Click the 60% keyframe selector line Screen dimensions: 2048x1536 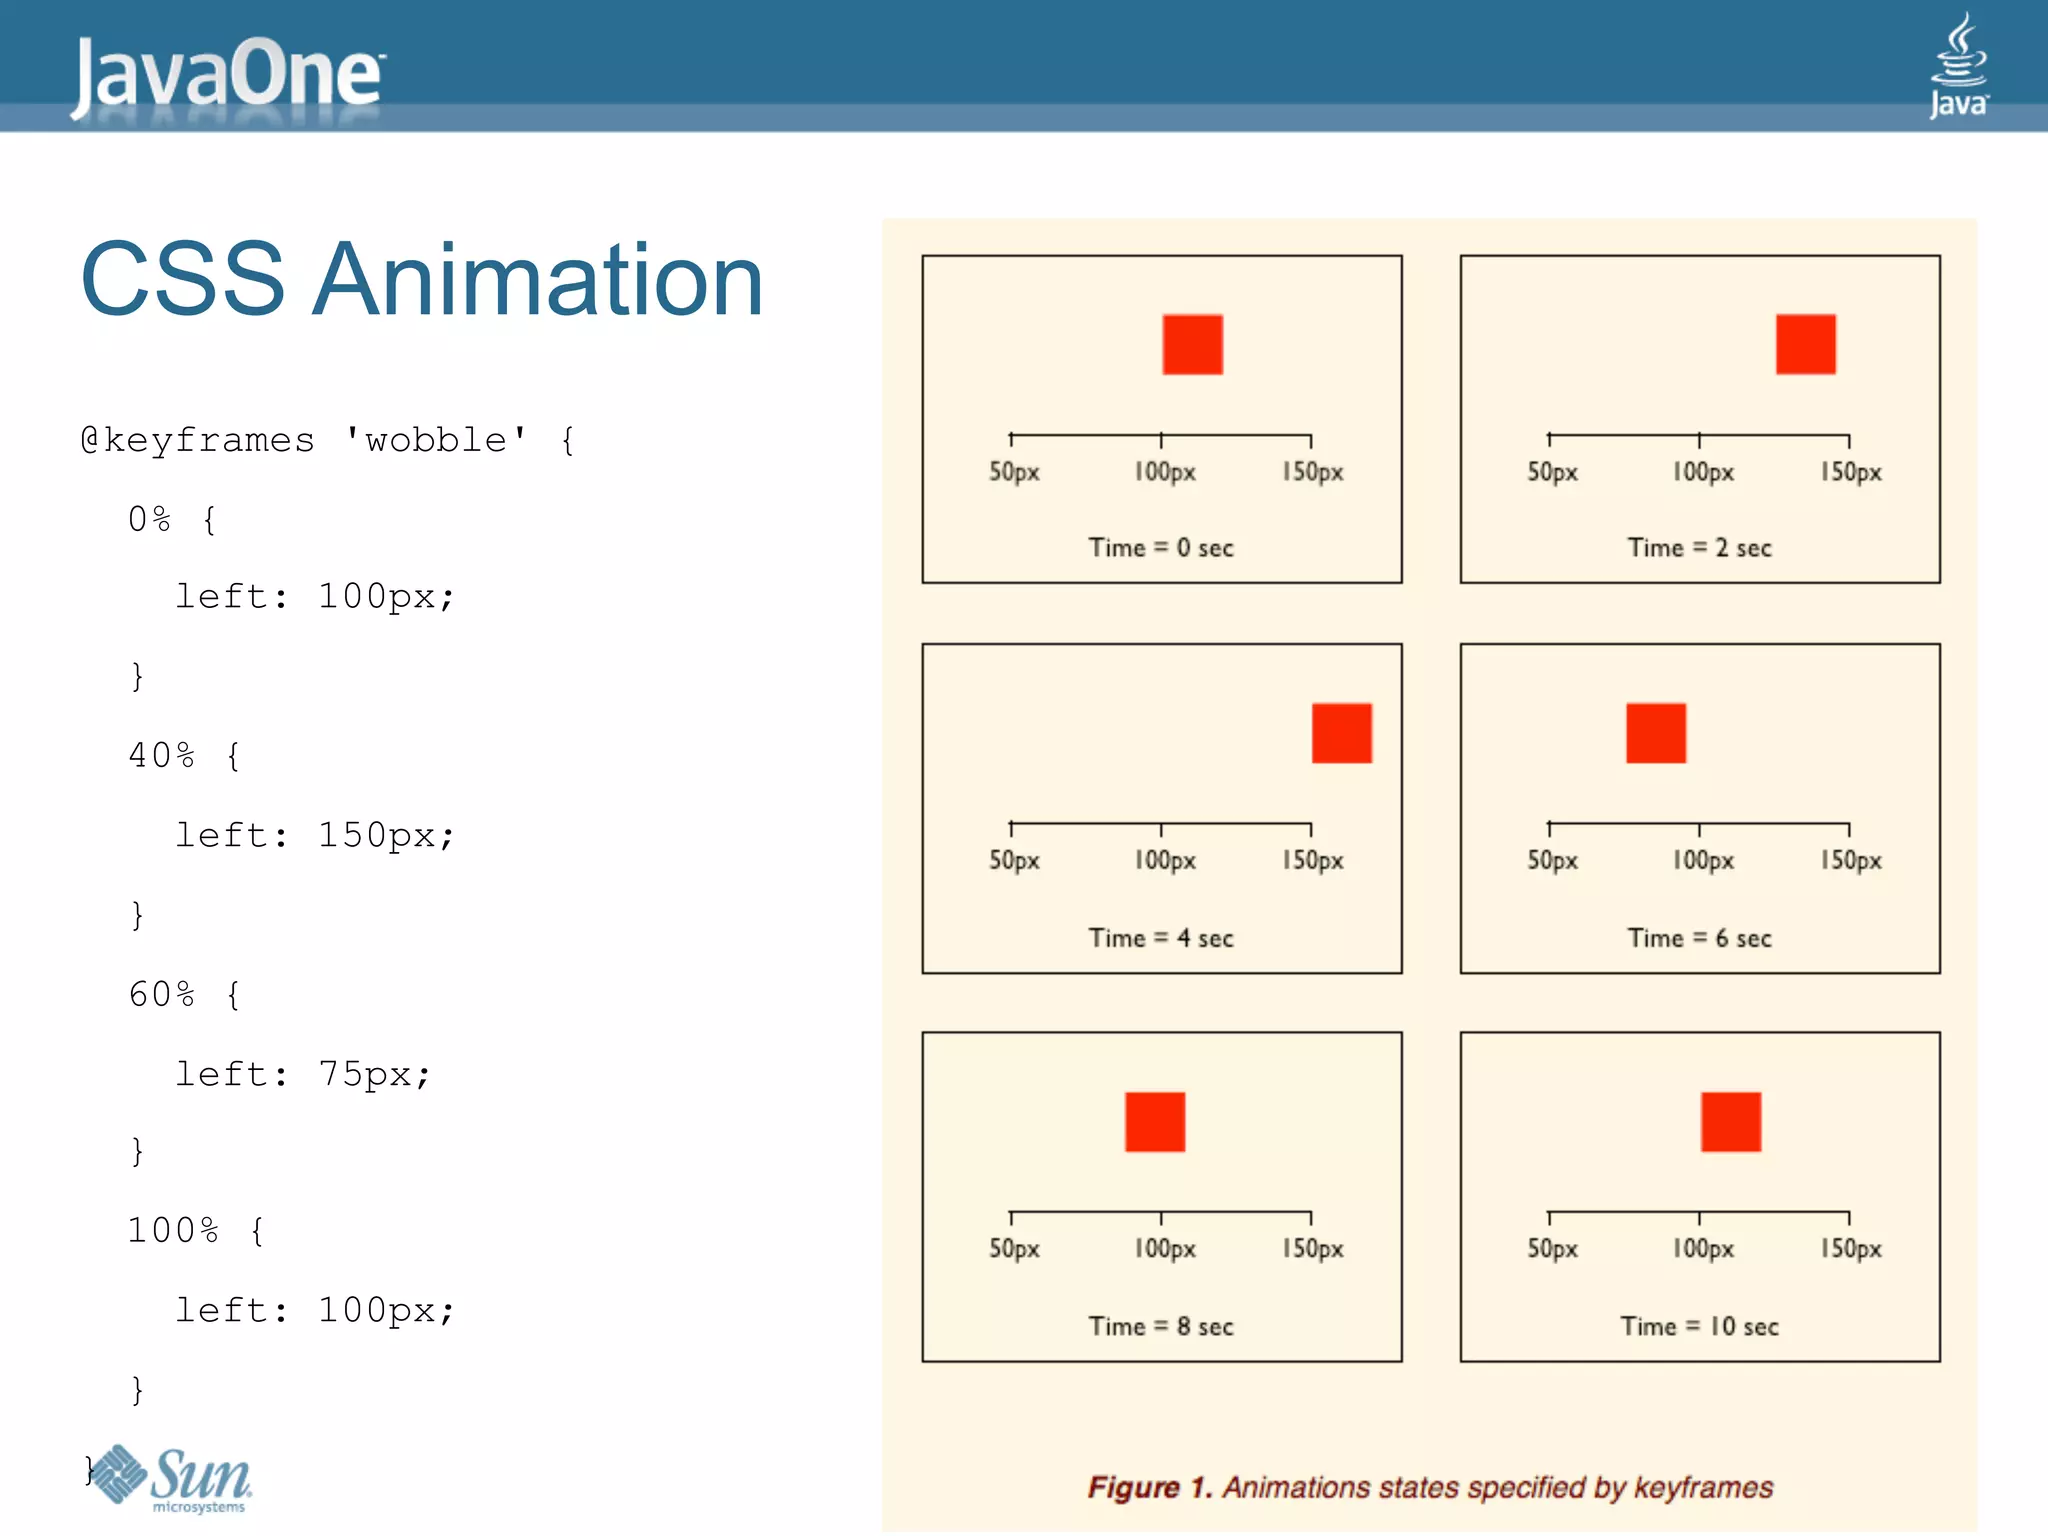point(184,994)
